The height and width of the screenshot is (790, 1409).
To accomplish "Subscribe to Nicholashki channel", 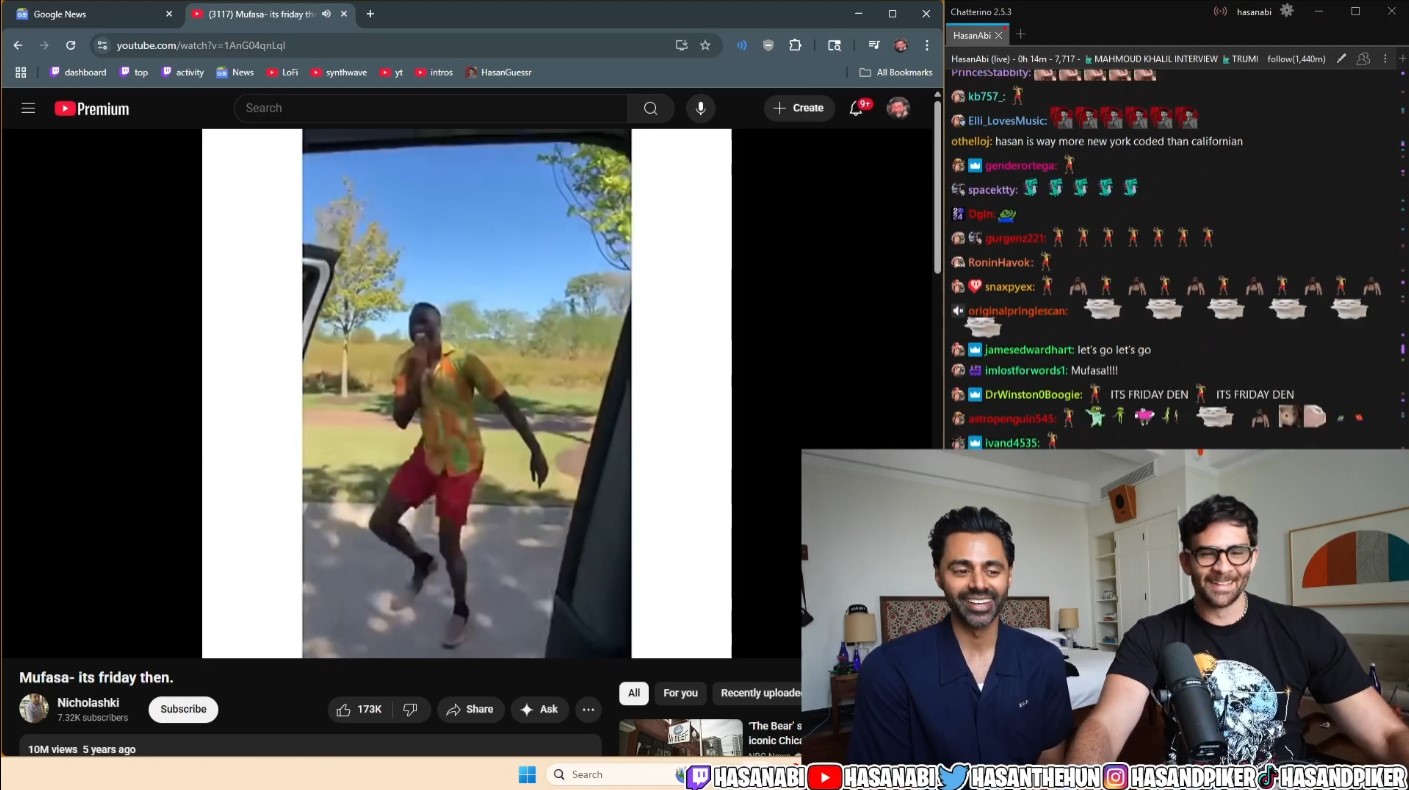I will [x=183, y=709].
